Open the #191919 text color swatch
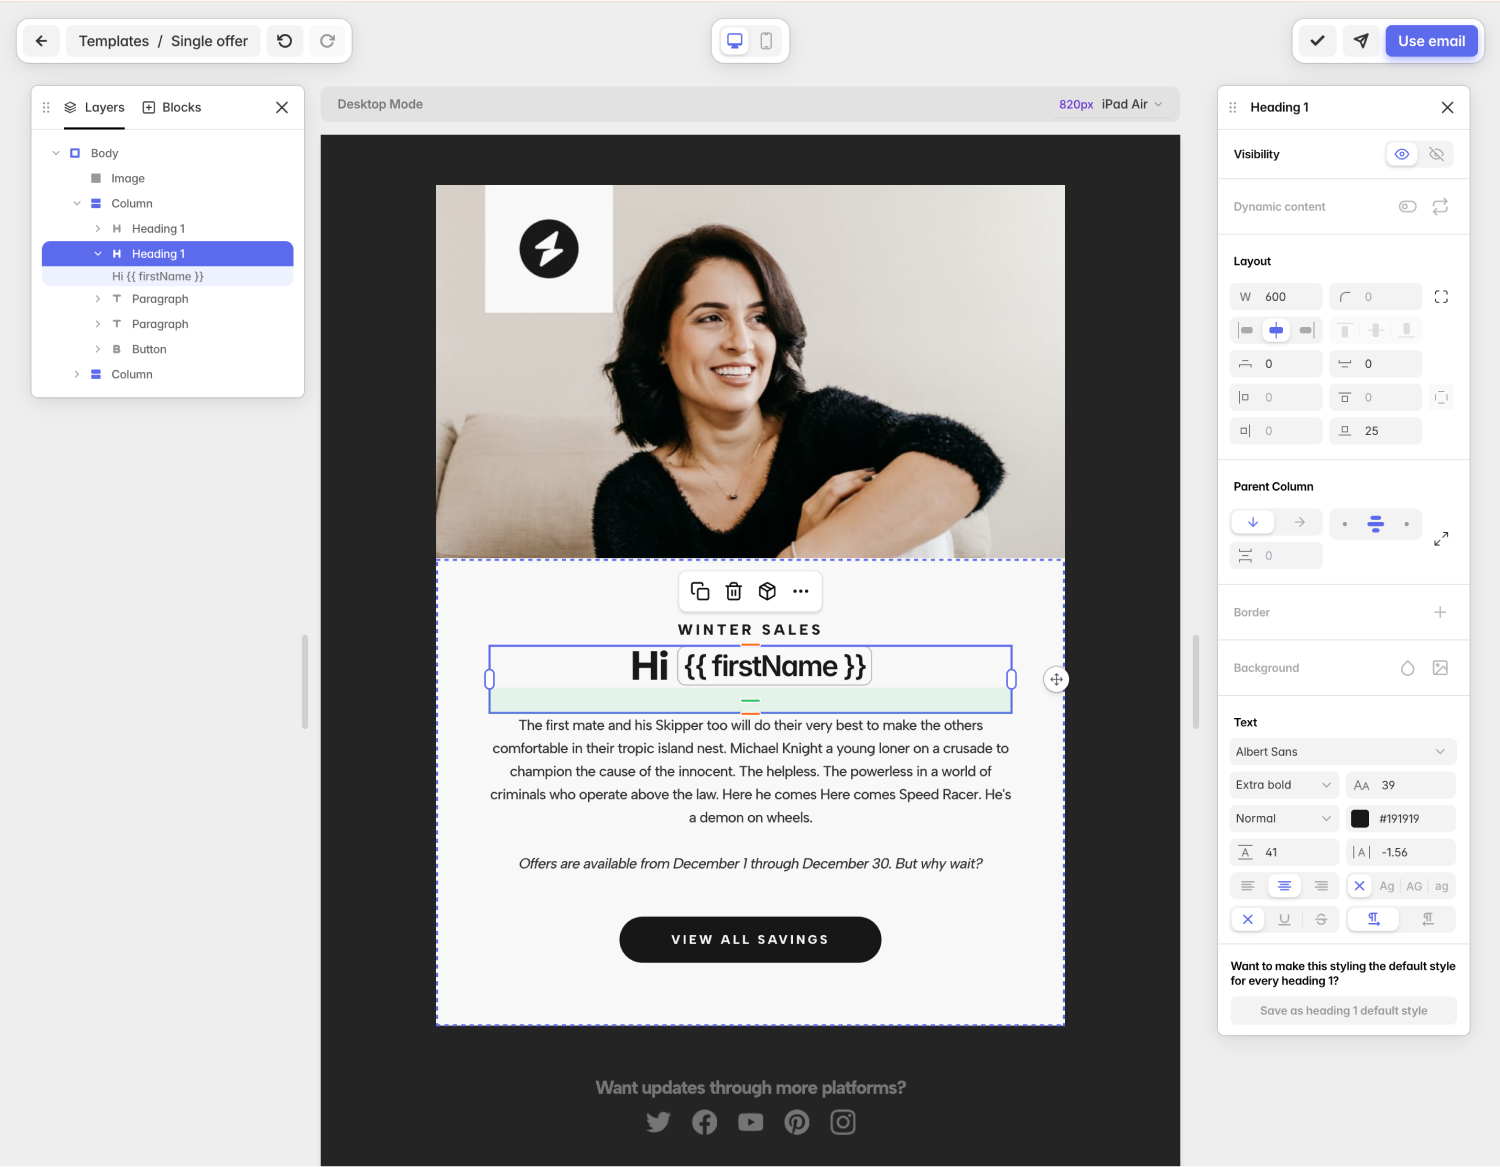1500x1167 pixels. point(1360,819)
